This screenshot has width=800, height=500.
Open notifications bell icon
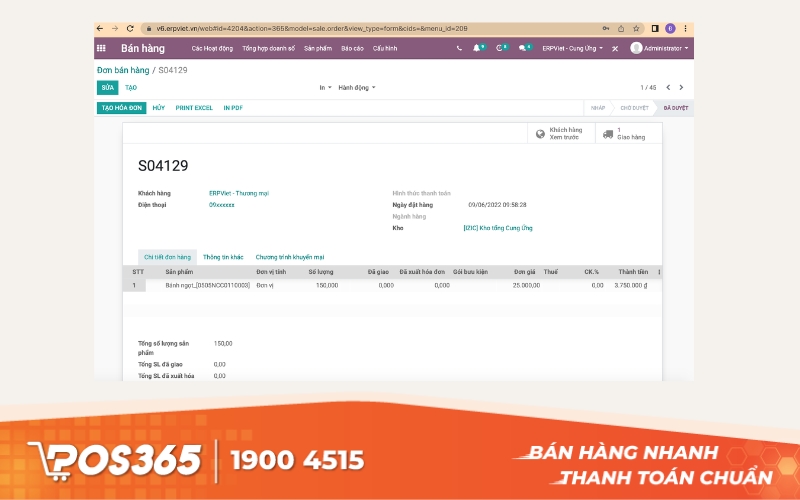(477, 48)
